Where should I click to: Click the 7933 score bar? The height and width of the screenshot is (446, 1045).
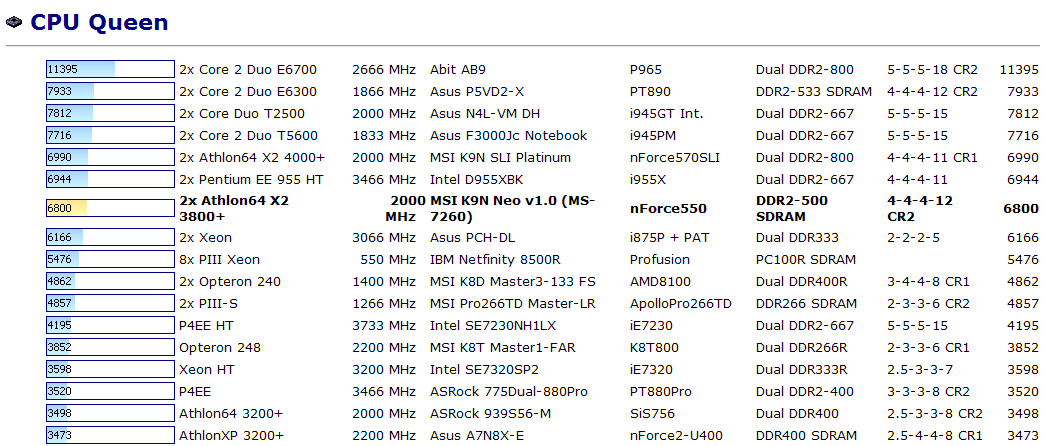coord(110,91)
